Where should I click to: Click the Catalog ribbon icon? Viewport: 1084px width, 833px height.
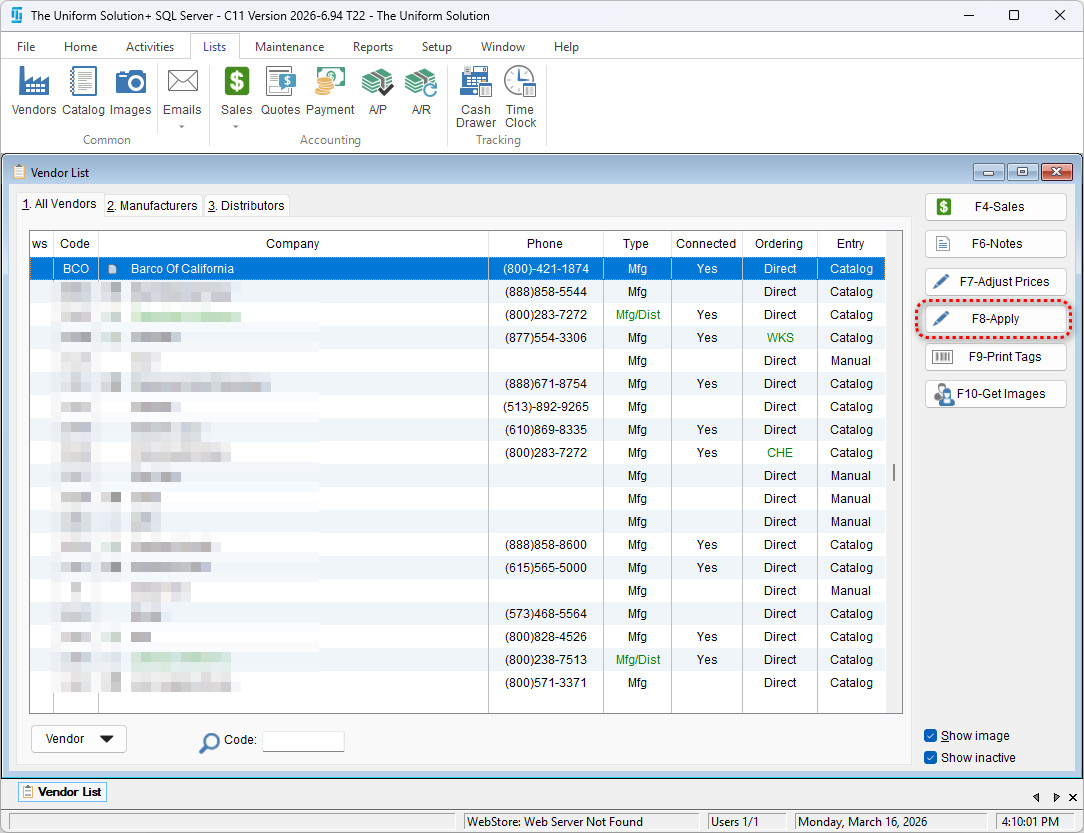[83, 92]
